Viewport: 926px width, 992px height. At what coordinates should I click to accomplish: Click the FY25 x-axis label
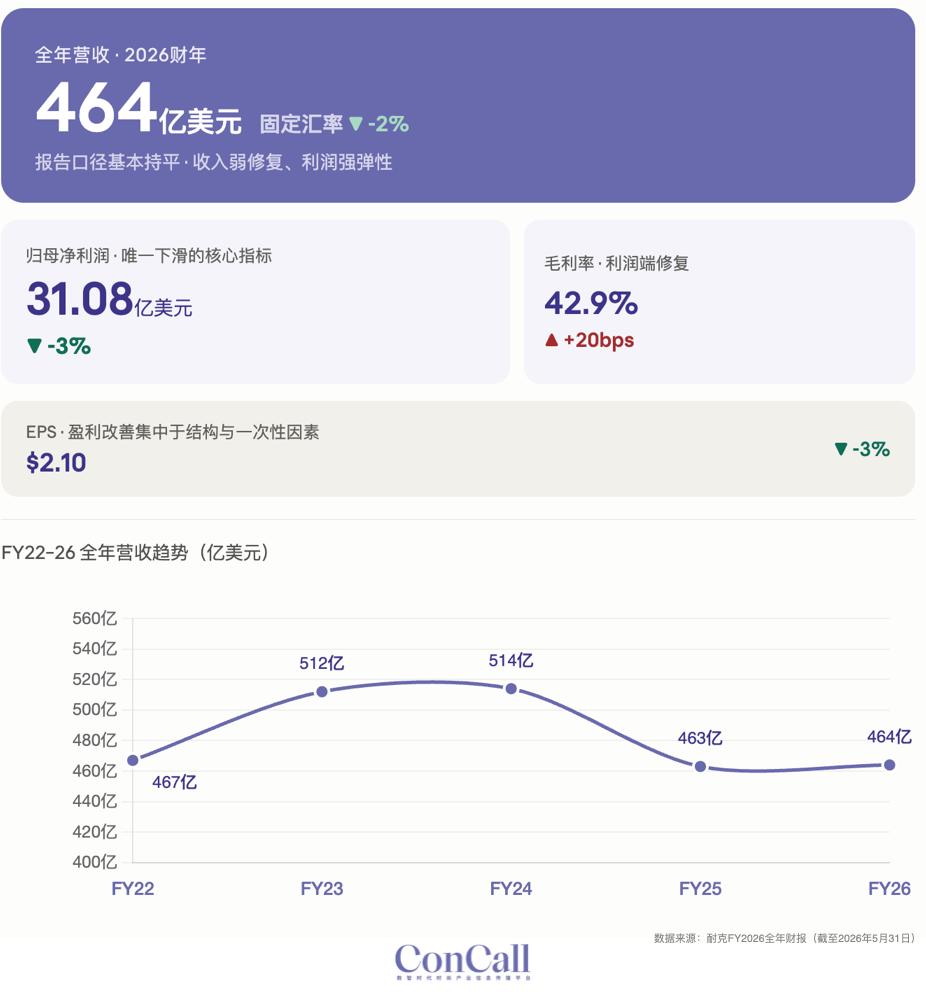700,889
